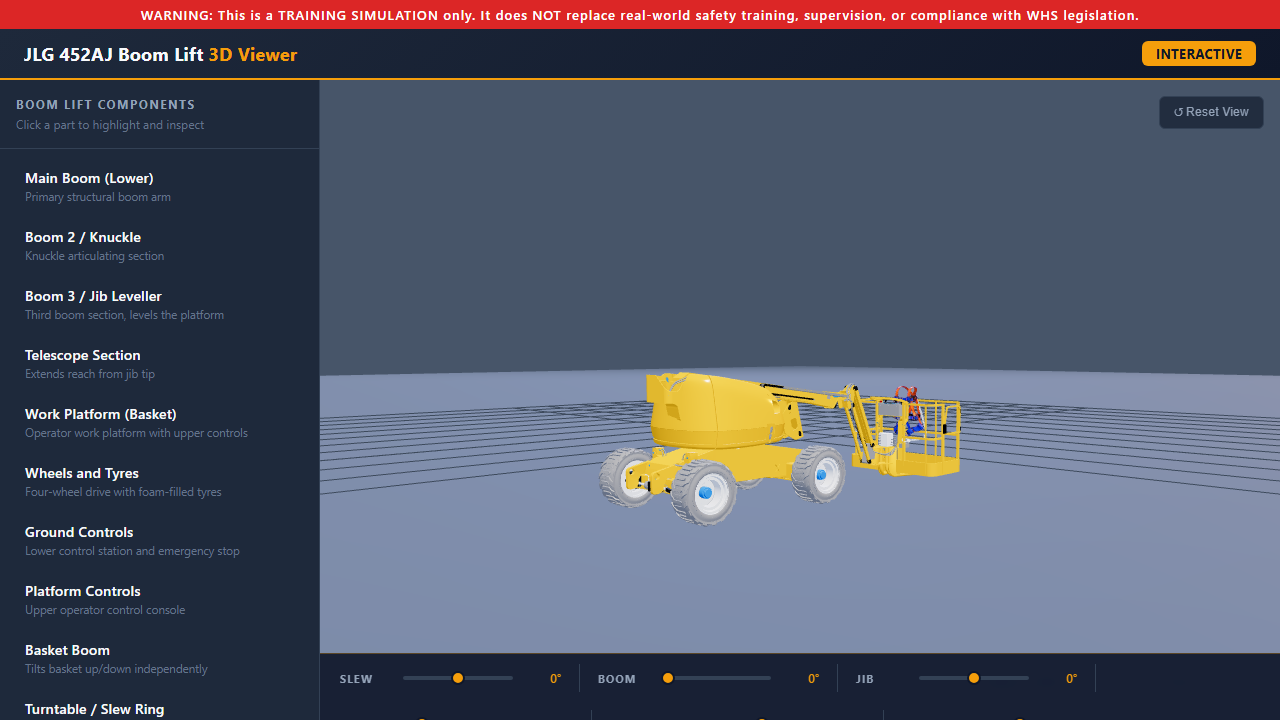
Task: Highlight Boom 3 / Jib Leveller part
Action: click(160, 305)
